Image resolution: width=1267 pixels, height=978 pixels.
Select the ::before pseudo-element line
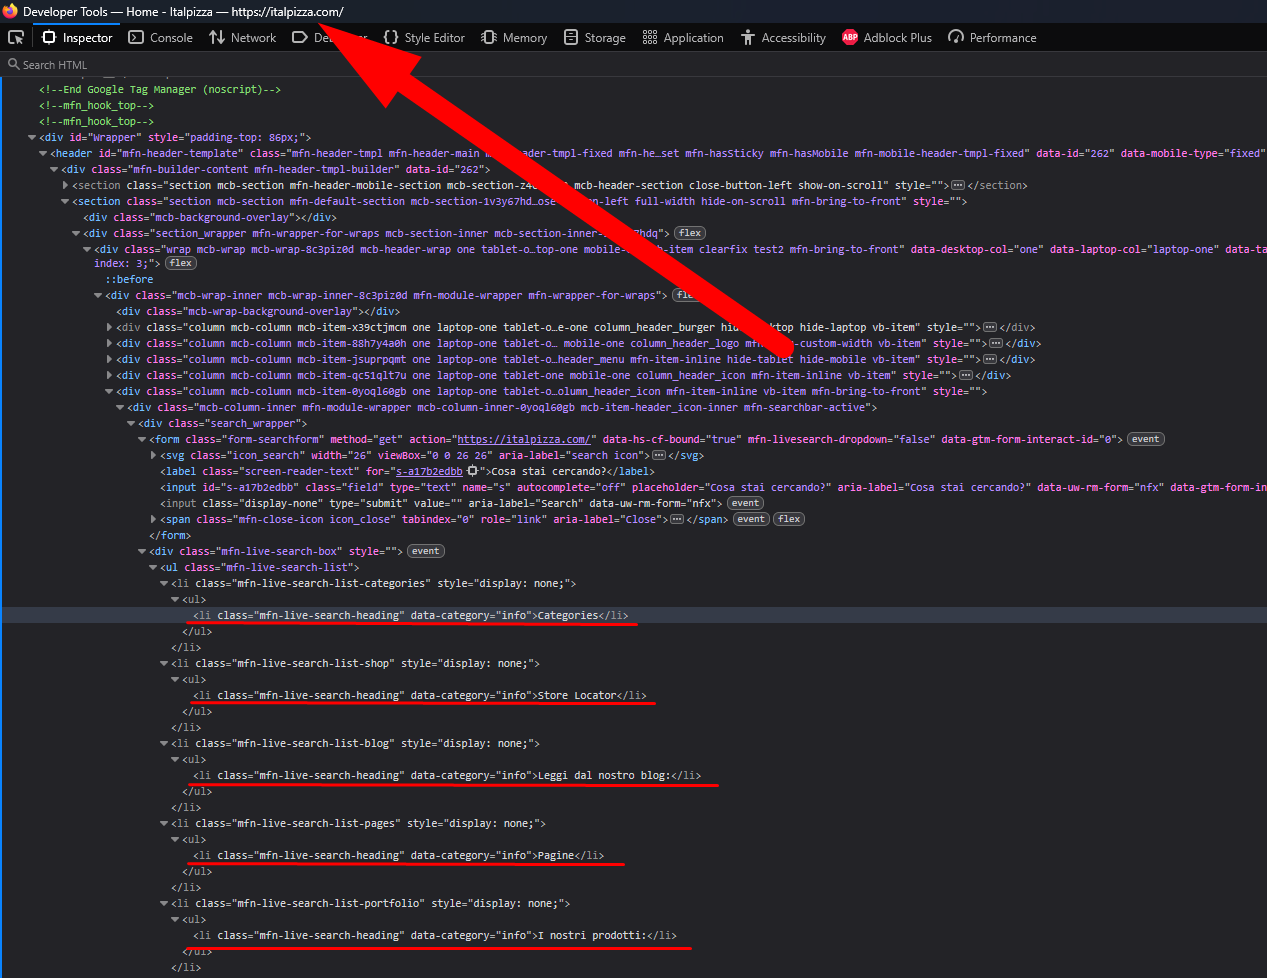tap(129, 280)
